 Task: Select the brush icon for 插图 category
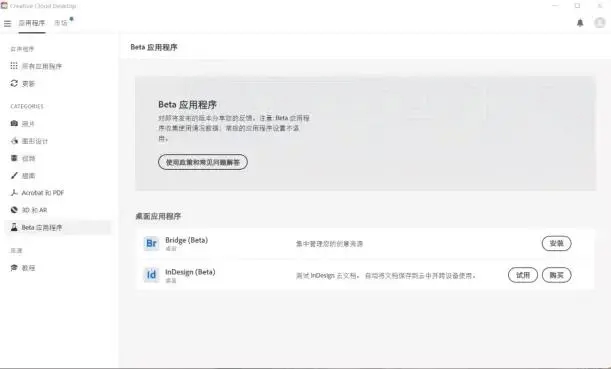tap(14, 175)
